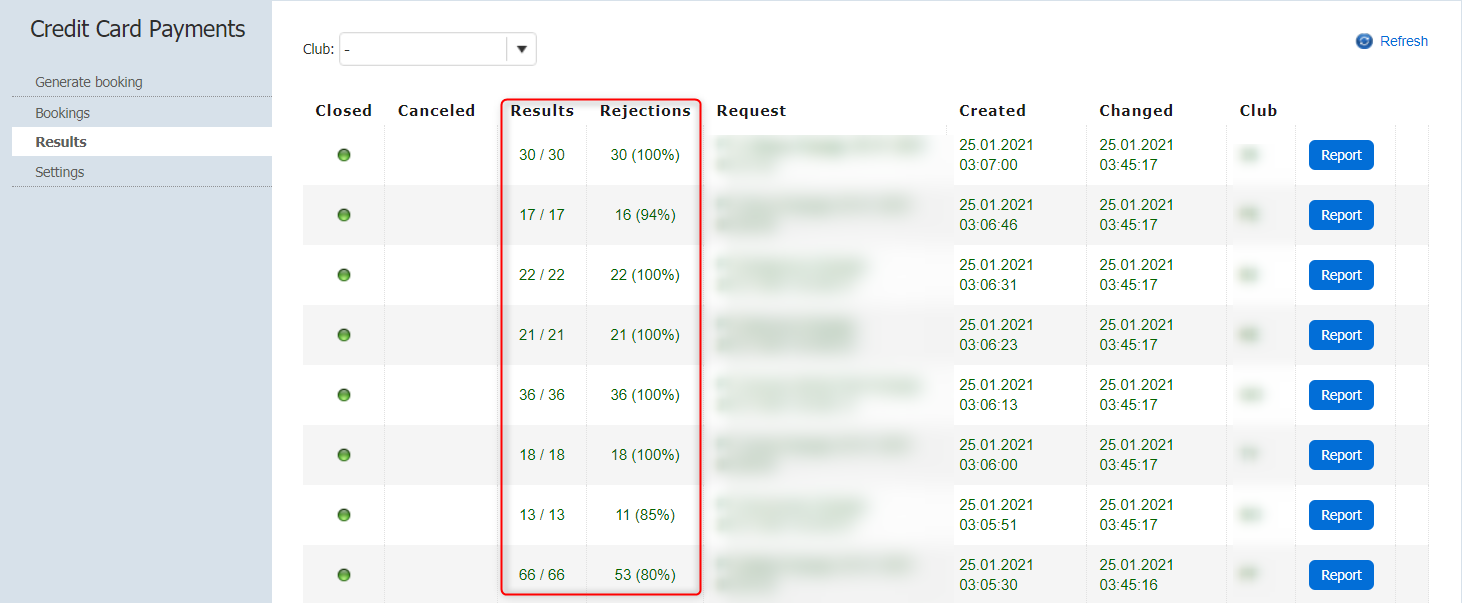Click the Rejections column header
Screen dimensions: 1462x603
pos(645,111)
